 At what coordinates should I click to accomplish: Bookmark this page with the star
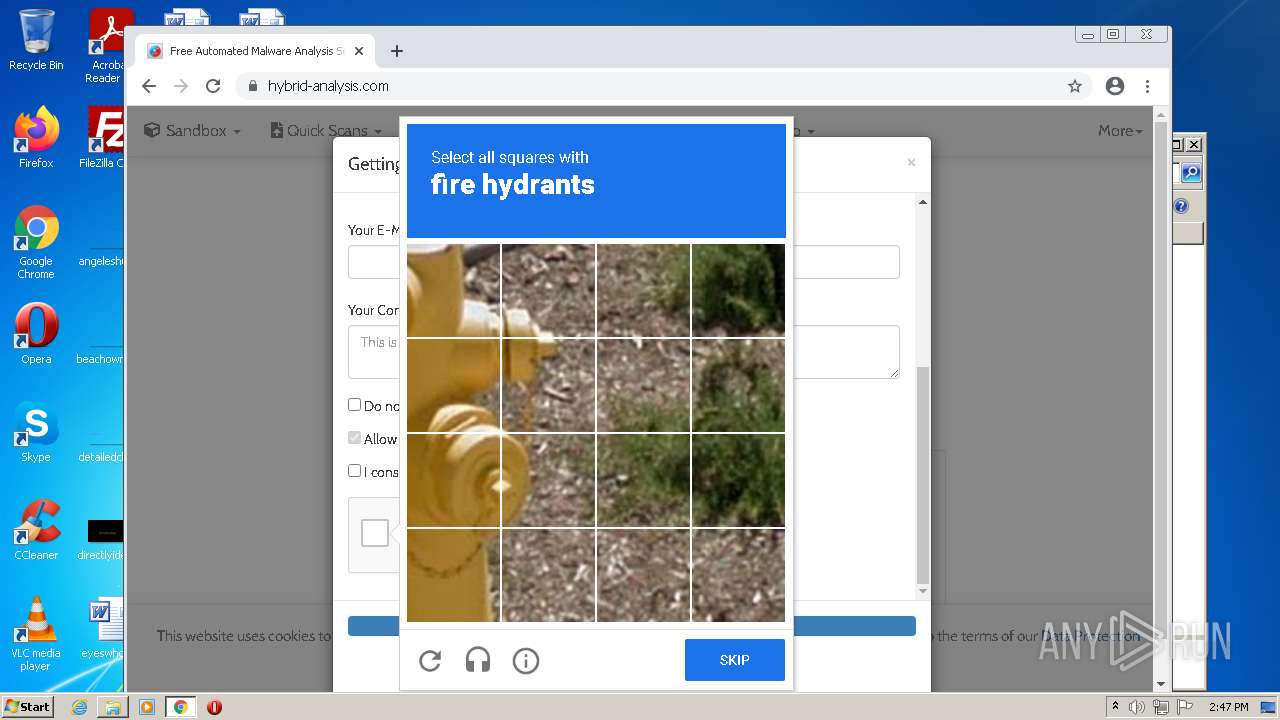(x=1075, y=86)
